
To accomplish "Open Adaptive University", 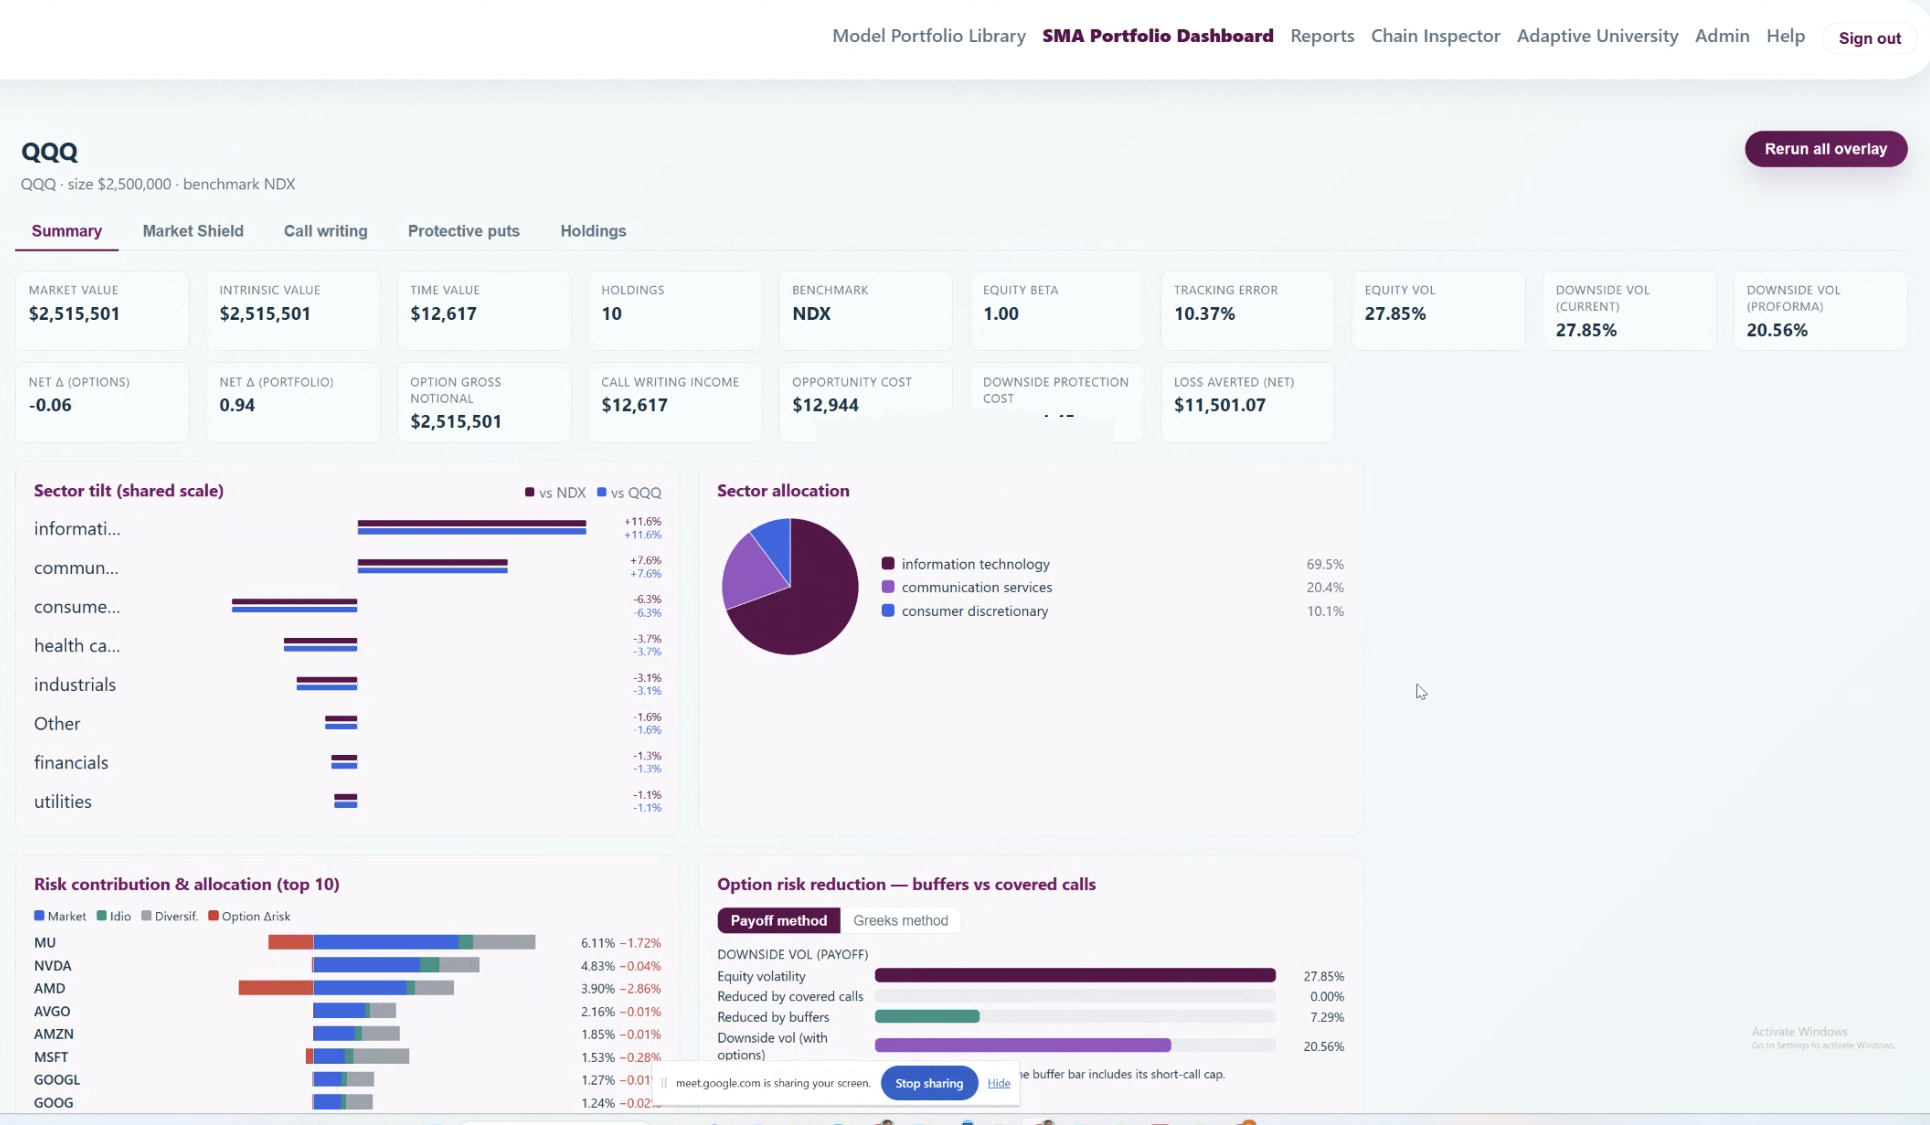I will [1597, 36].
